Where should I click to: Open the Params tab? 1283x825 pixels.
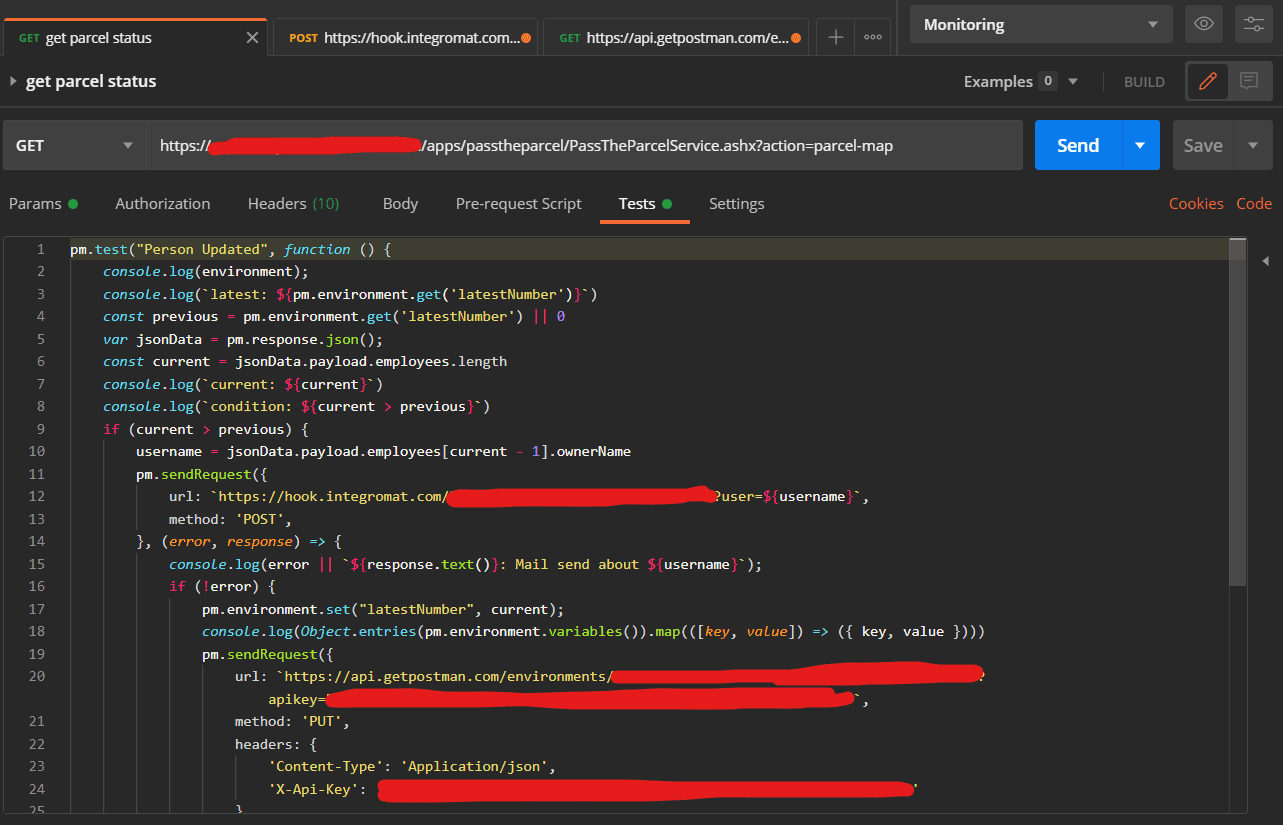click(x=43, y=204)
